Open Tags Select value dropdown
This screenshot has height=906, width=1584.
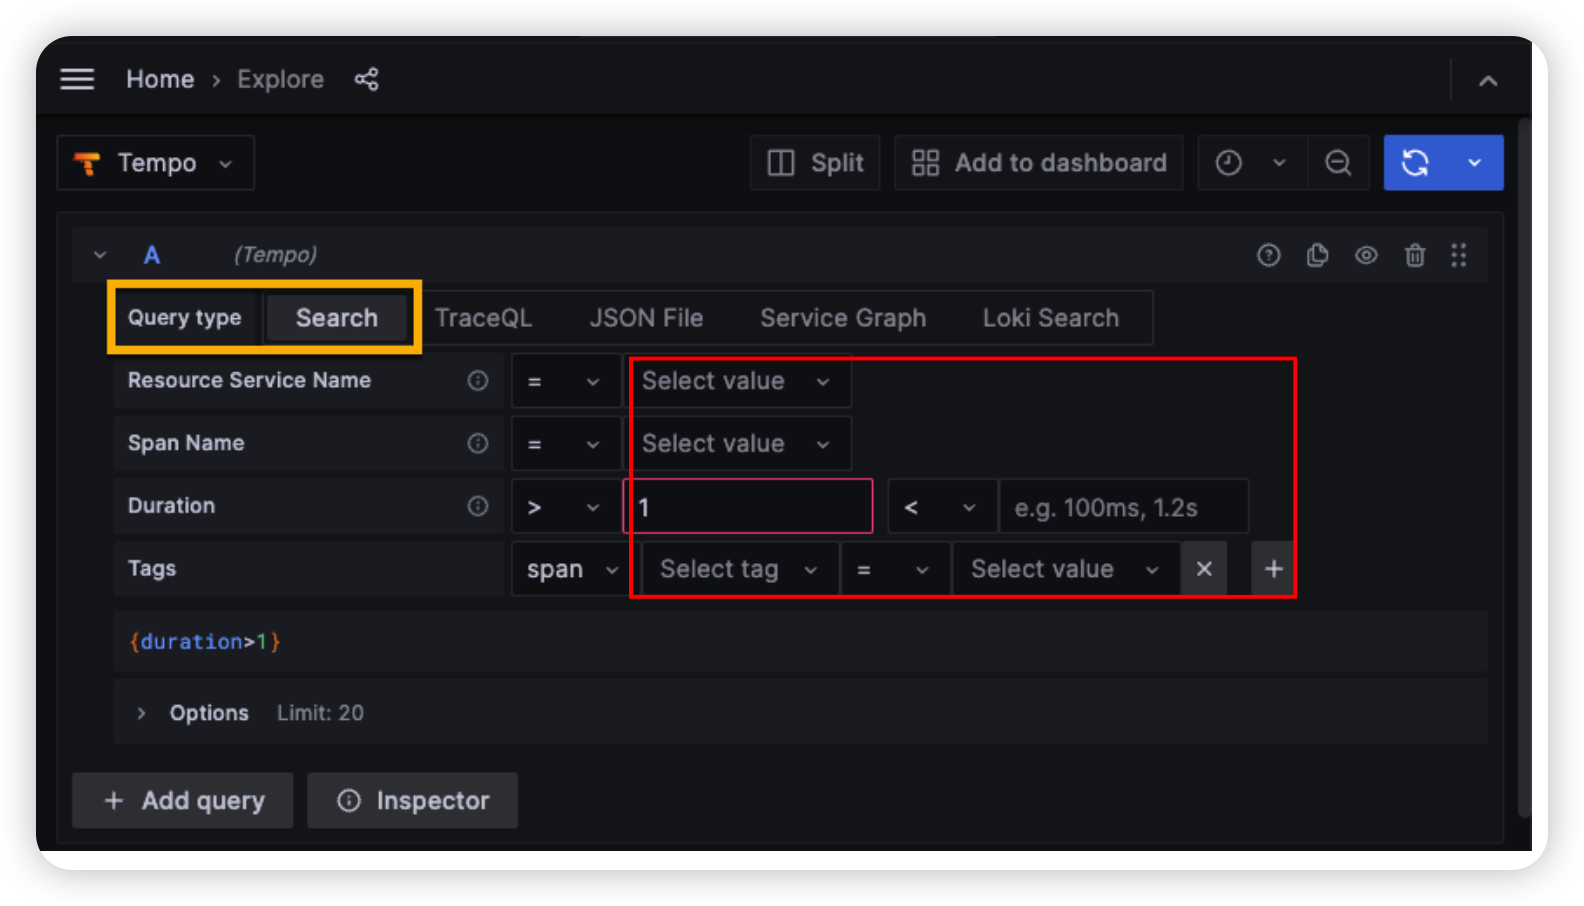[x=1066, y=569]
